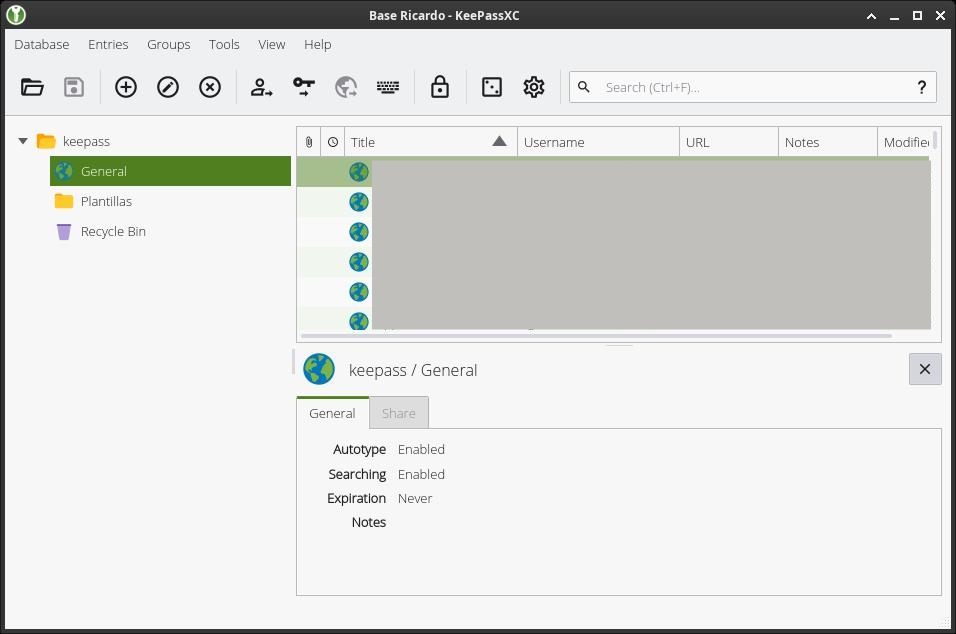956x634 pixels.
Task: Click the Notes label in preview
Action: pyautogui.click(x=369, y=522)
